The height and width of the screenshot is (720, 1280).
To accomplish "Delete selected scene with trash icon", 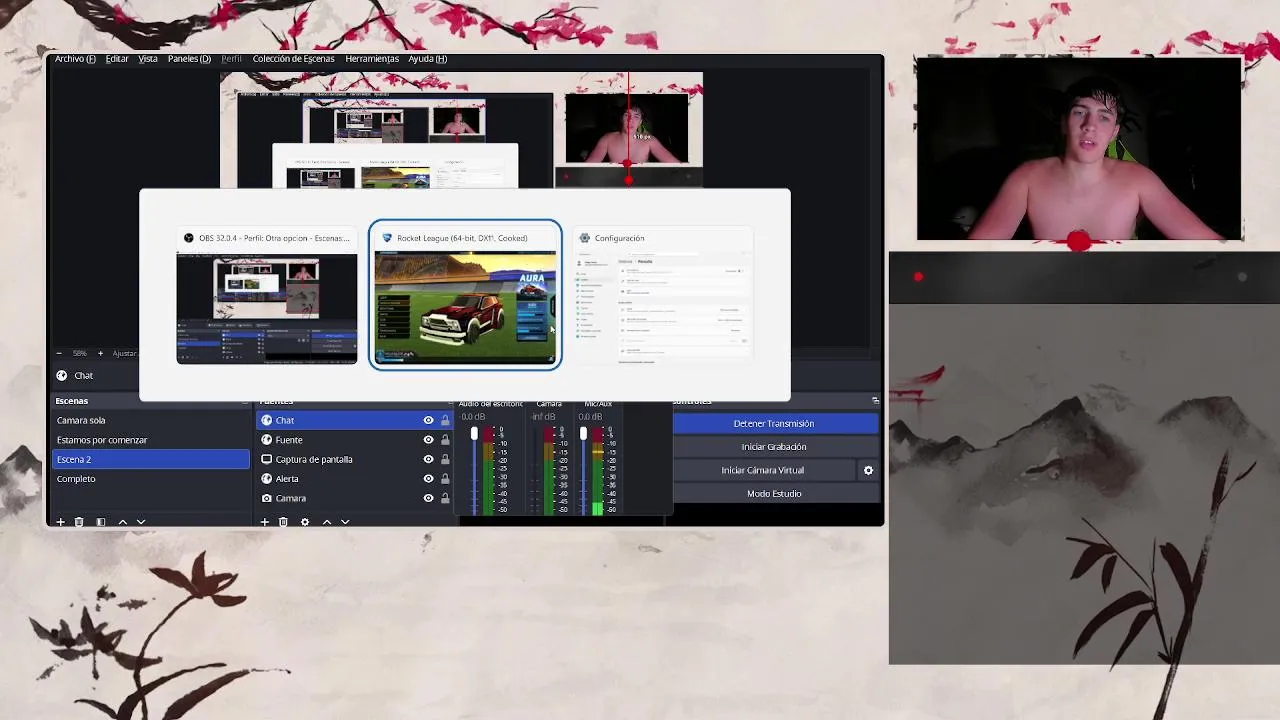I will tap(79, 522).
